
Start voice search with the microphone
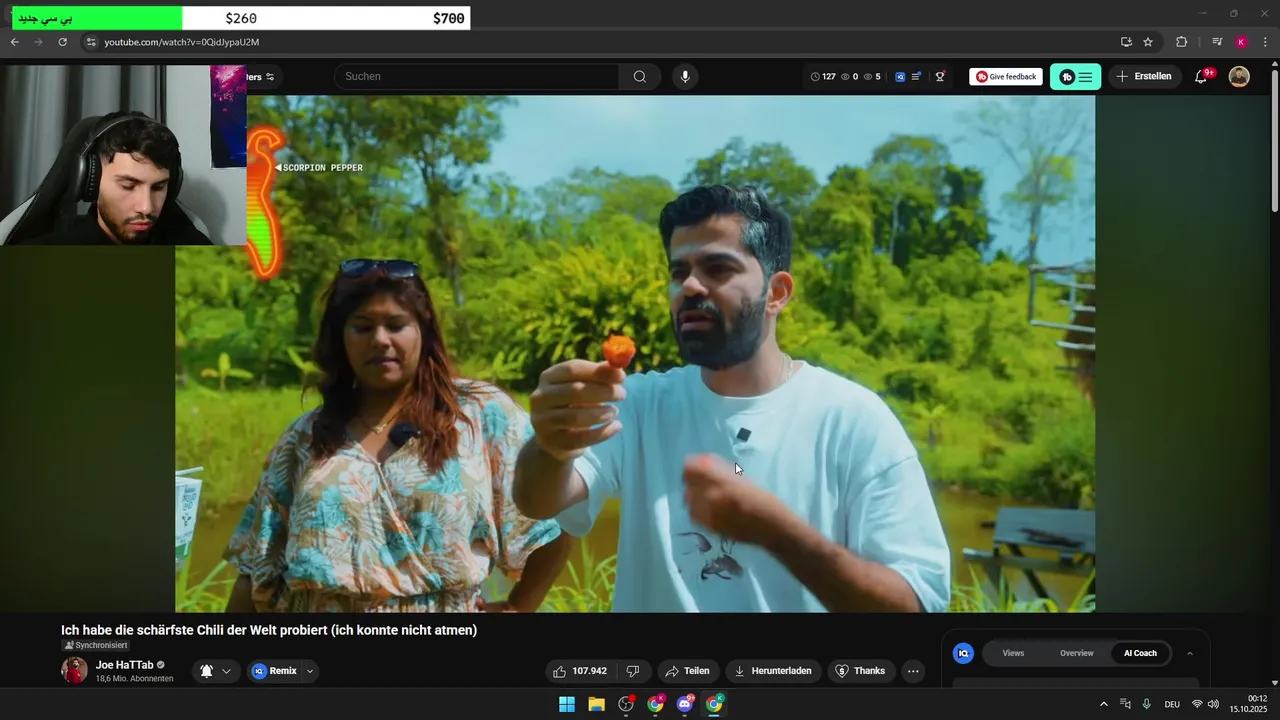pos(685,77)
